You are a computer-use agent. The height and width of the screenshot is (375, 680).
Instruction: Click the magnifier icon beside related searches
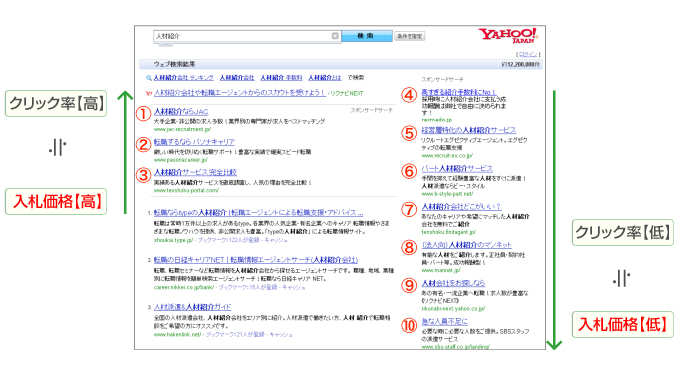point(149,78)
